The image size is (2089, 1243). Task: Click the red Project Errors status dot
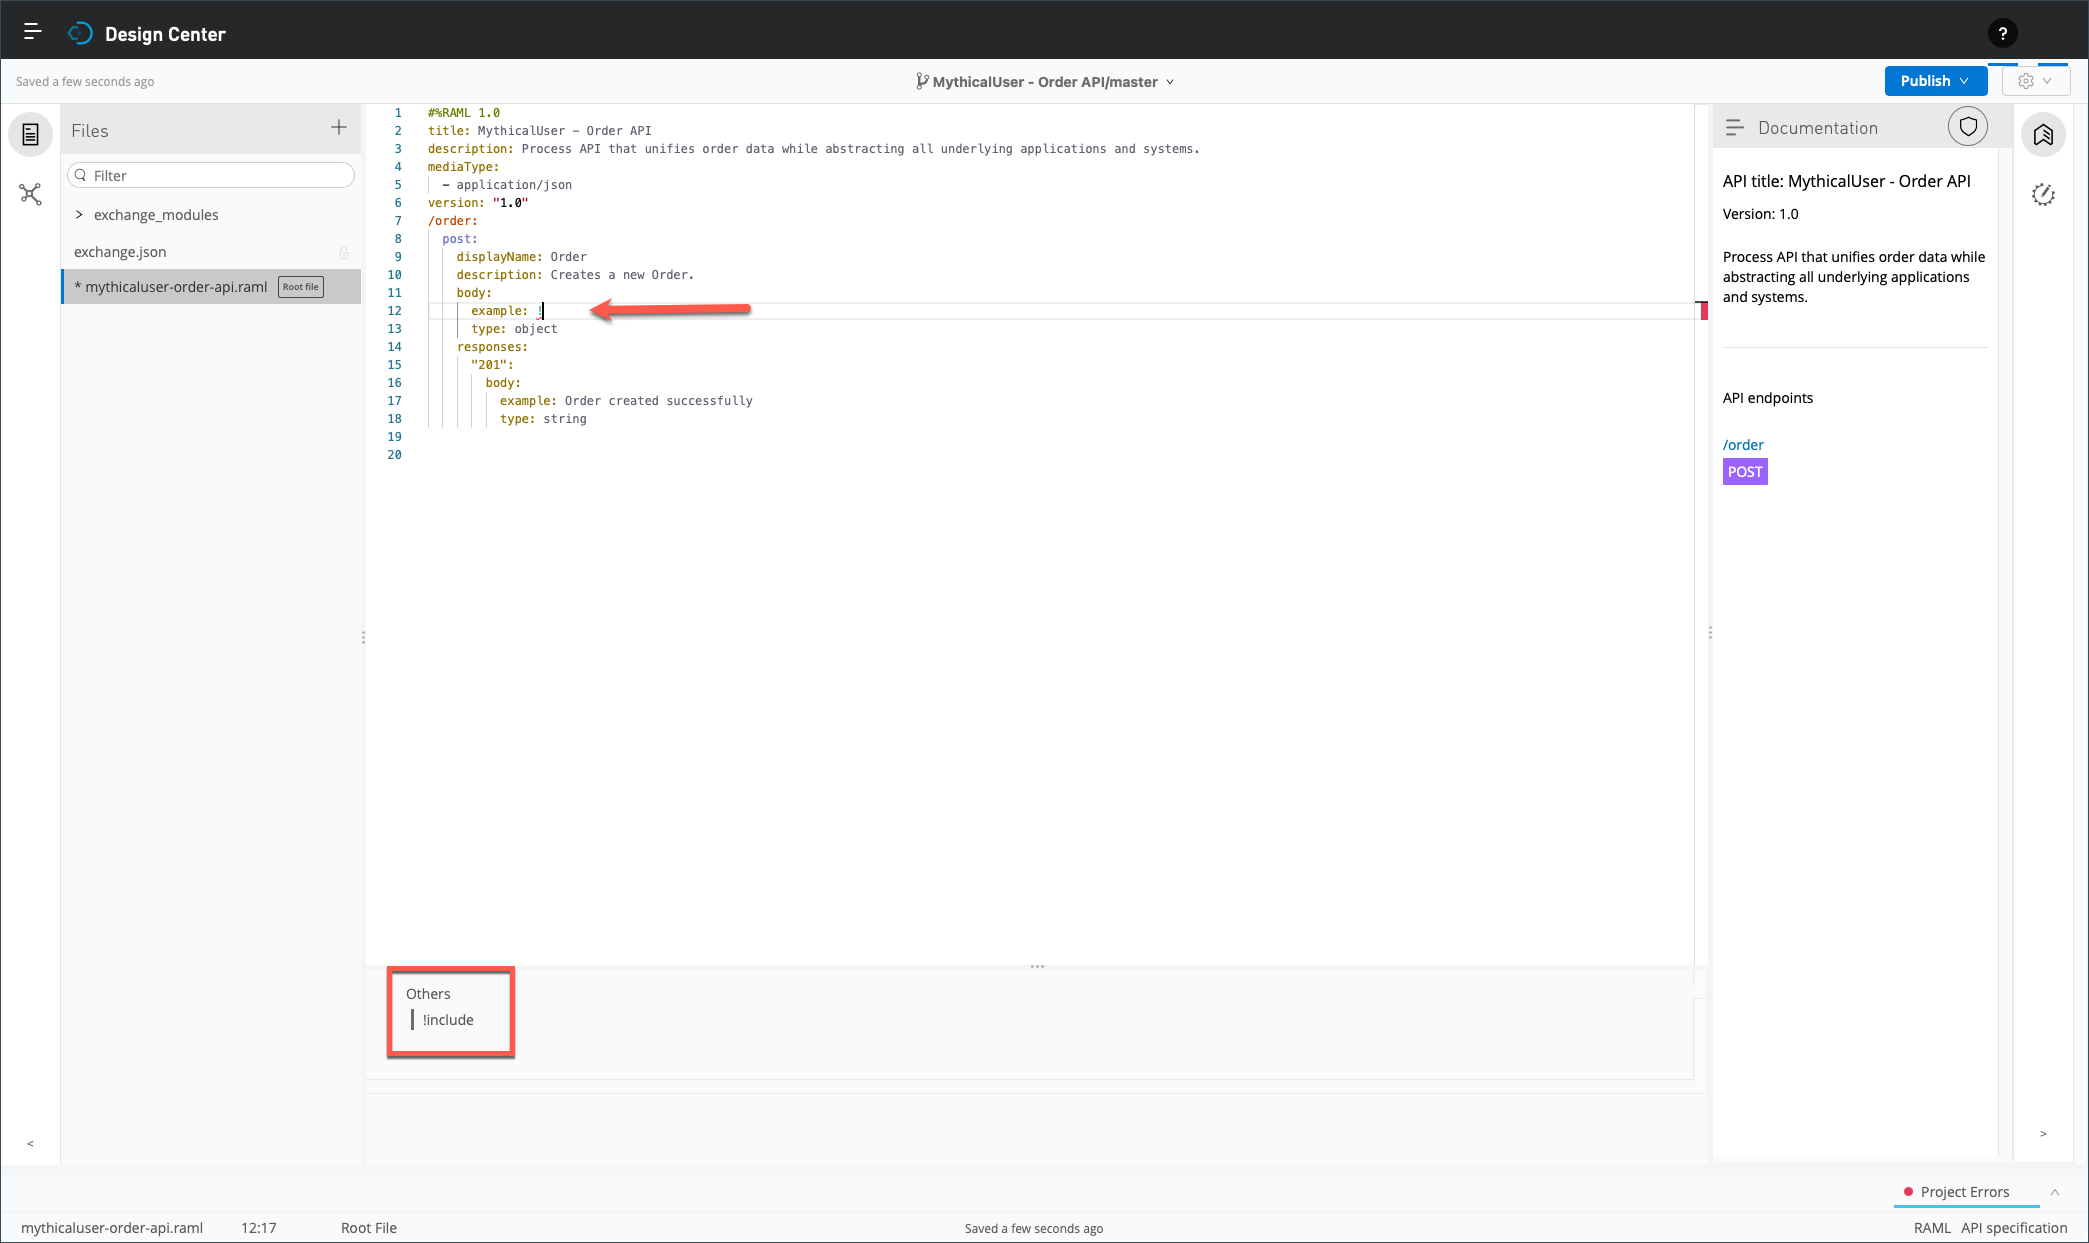pyautogui.click(x=1908, y=1192)
